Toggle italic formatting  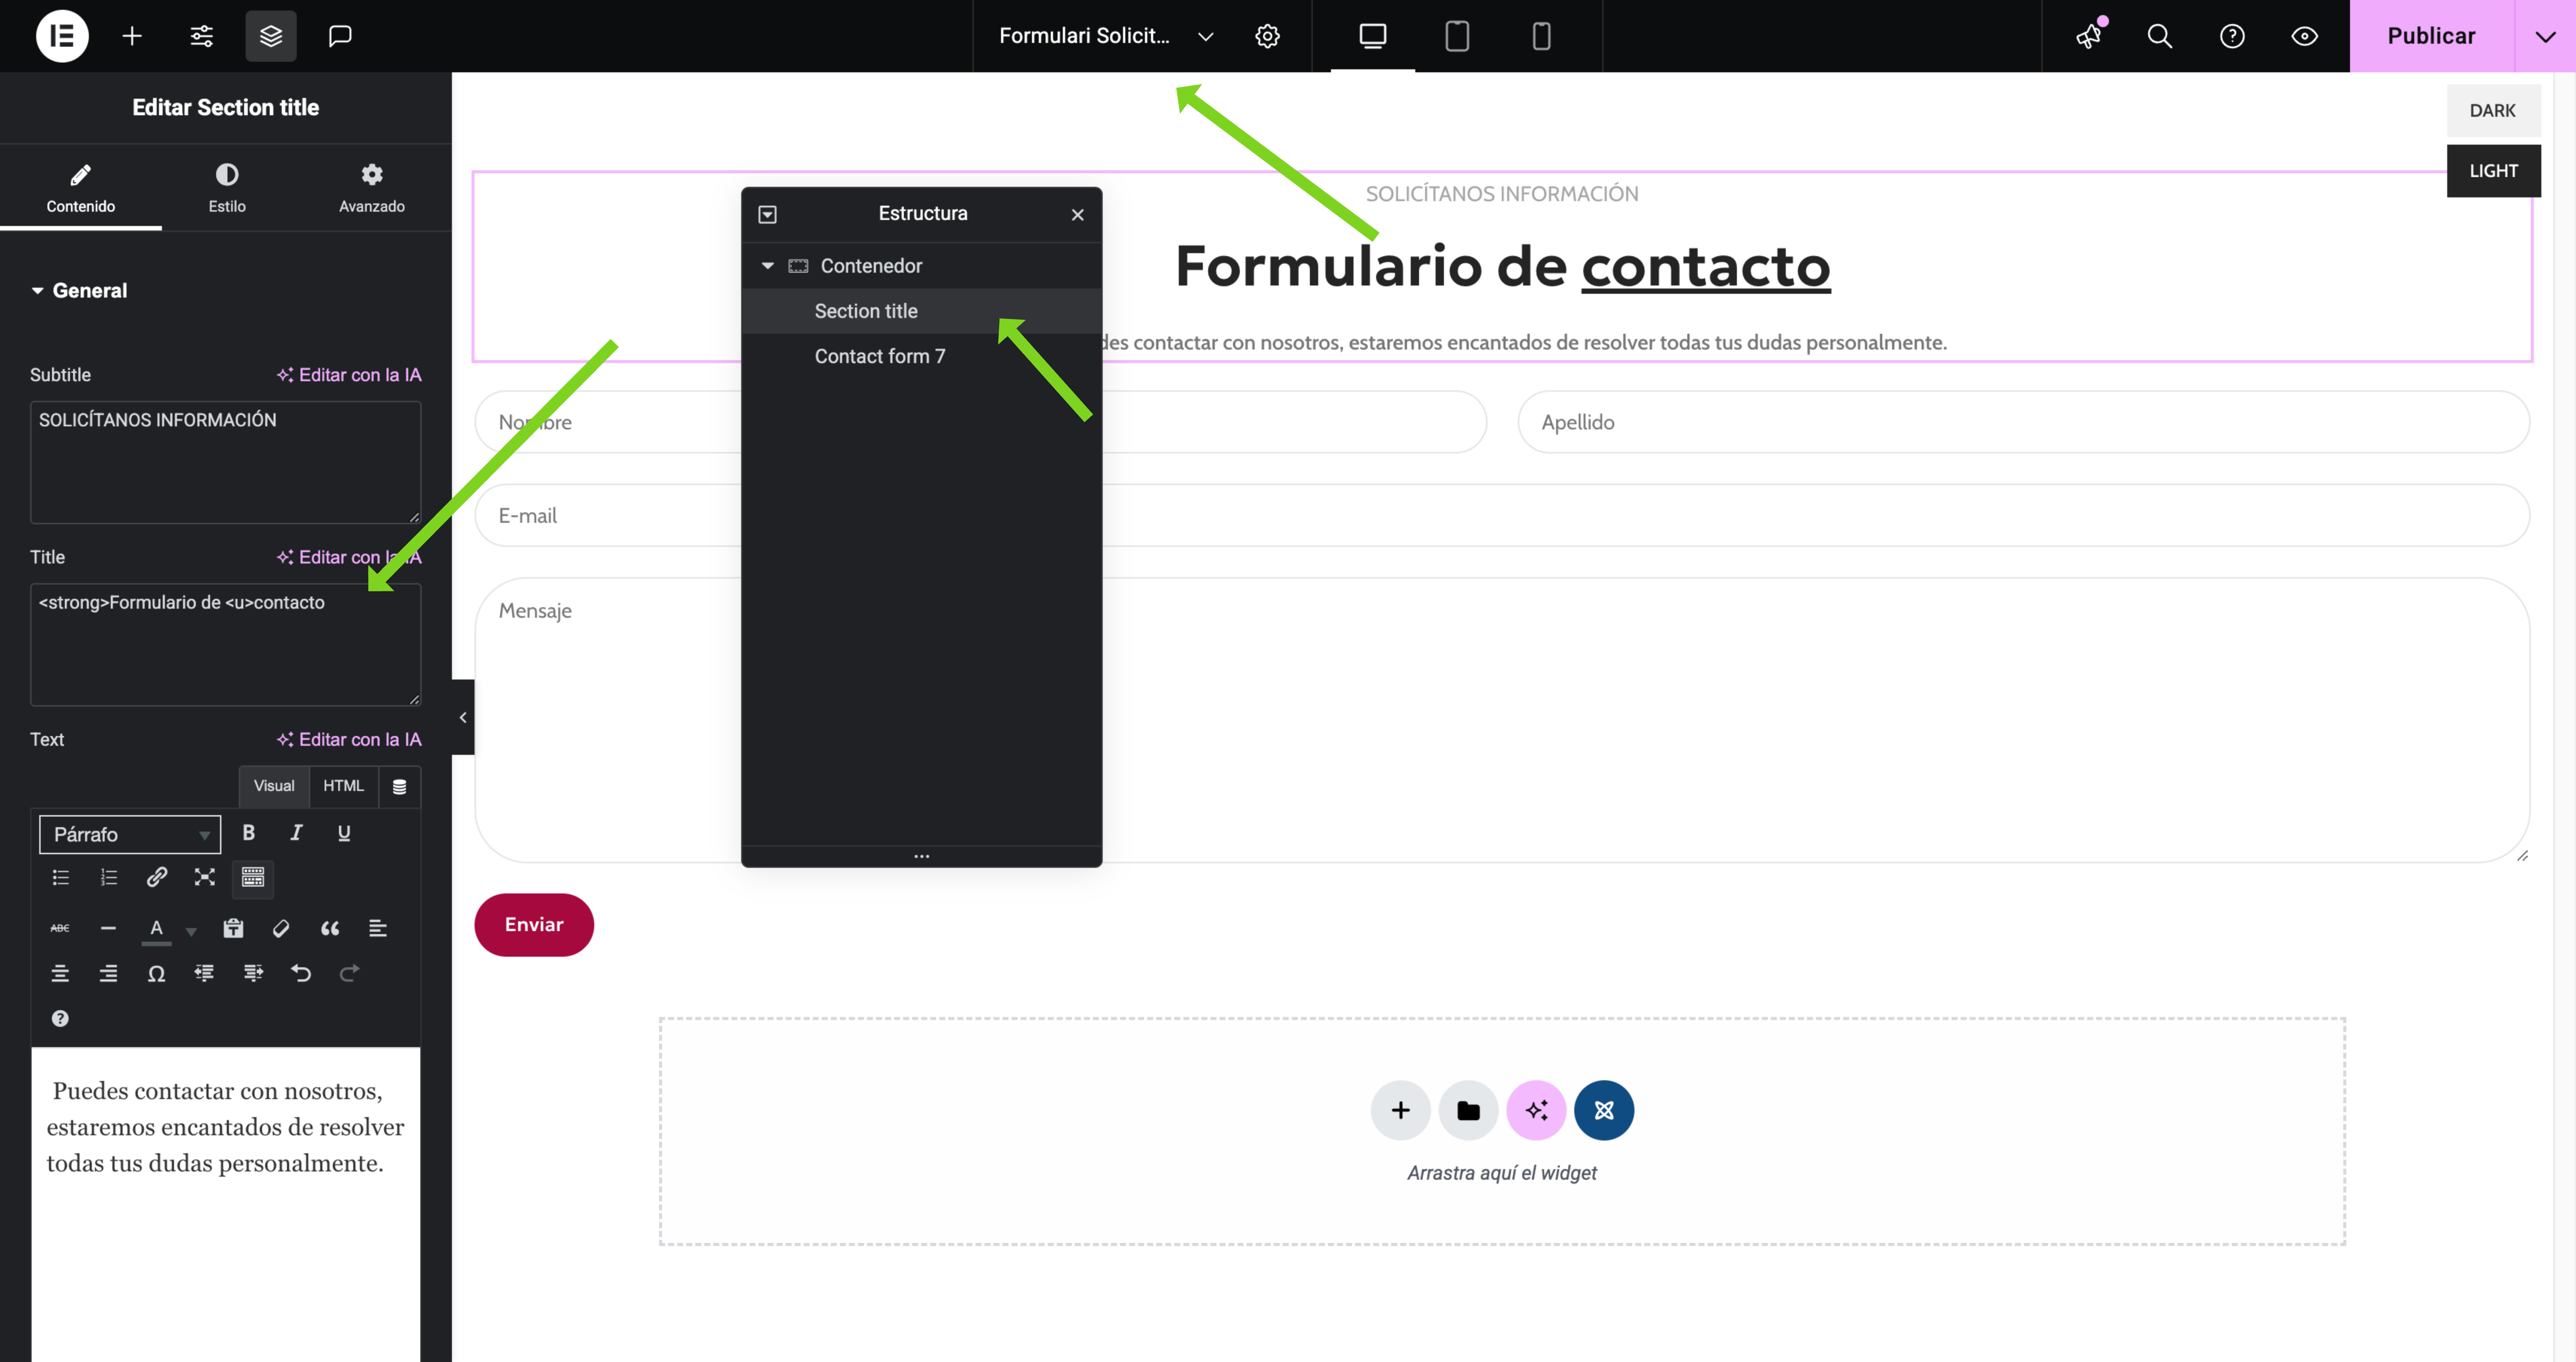click(296, 833)
